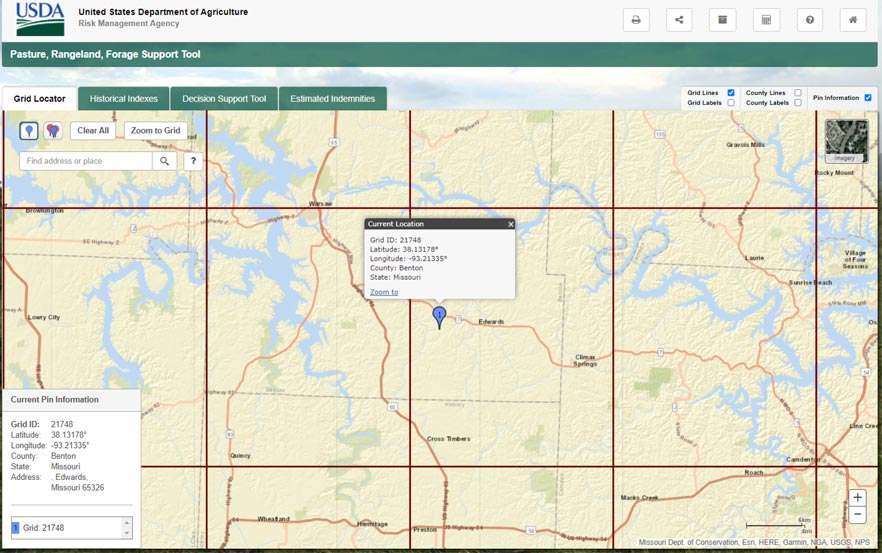Click the 'Zoom to' link in popup

coord(384,292)
